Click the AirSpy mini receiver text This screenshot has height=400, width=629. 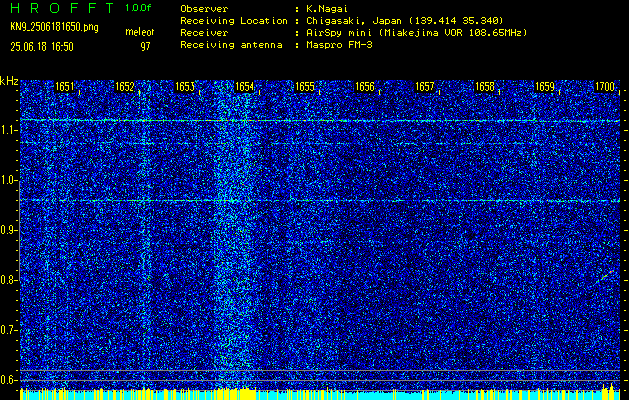(416, 33)
